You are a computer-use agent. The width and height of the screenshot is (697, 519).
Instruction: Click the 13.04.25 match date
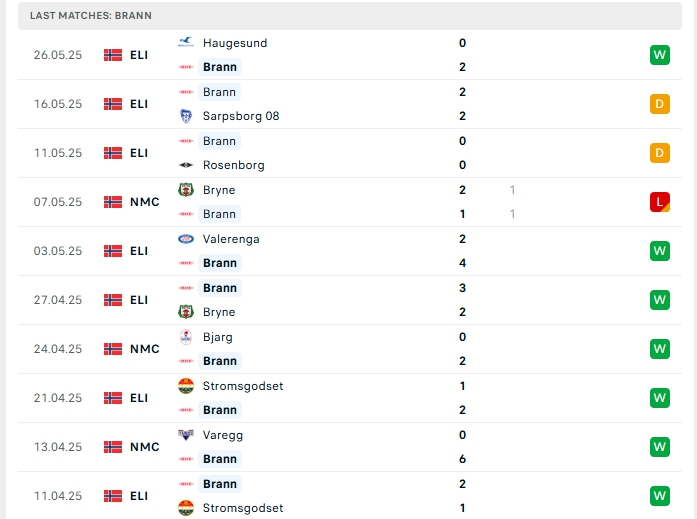click(x=58, y=447)
